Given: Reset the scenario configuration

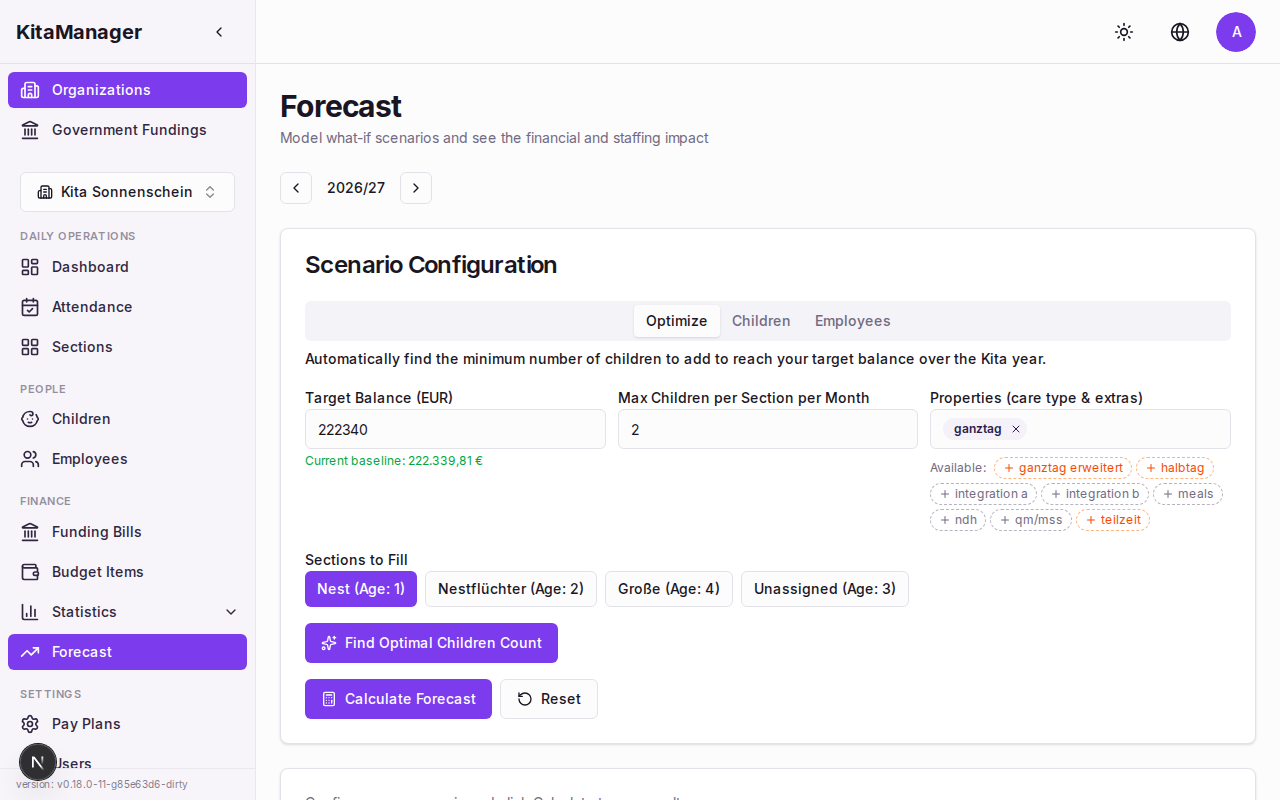Looking at the screenshot, I should [548, 699].
